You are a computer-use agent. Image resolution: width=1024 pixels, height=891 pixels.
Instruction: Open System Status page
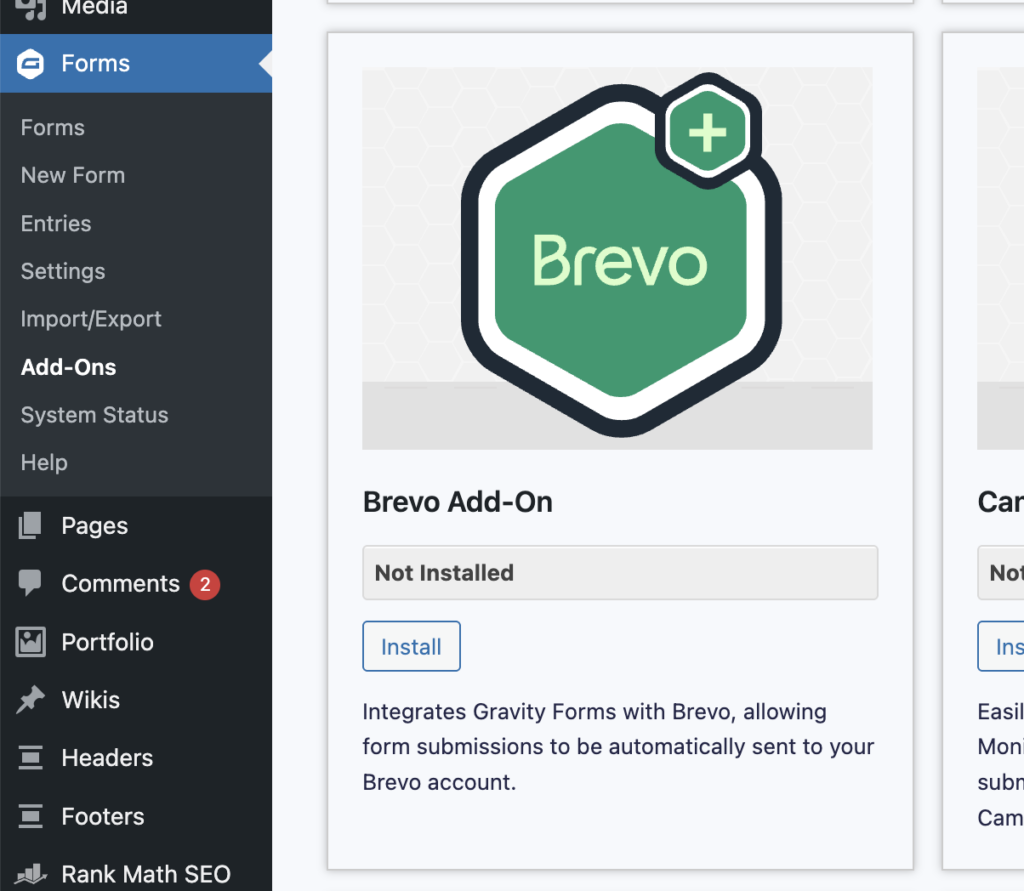[x=95, y=415]
